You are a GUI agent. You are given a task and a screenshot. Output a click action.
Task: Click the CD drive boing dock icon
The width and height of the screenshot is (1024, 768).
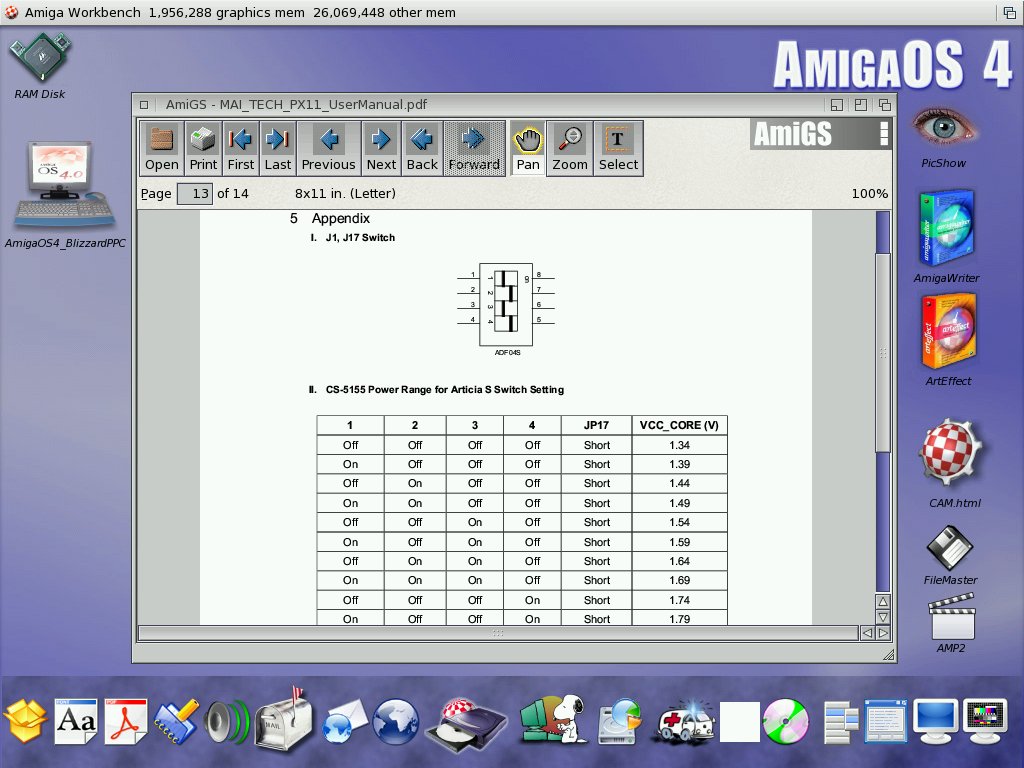[465, 724]
